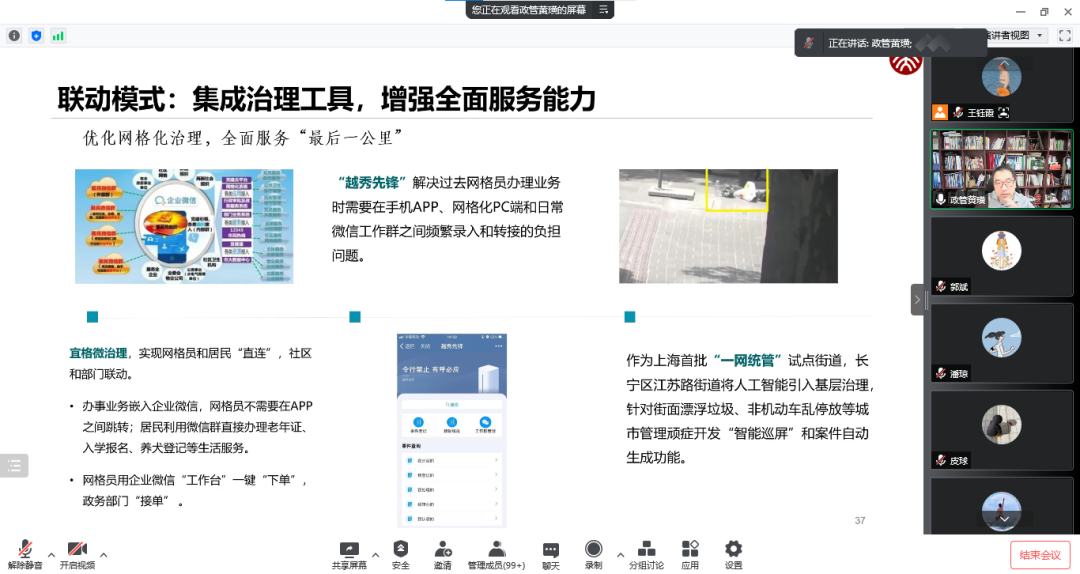Viewport: 1080px width, 574px height.
Task: Expand video options arrow beside 开启视频
Action: tap(103, 554)
